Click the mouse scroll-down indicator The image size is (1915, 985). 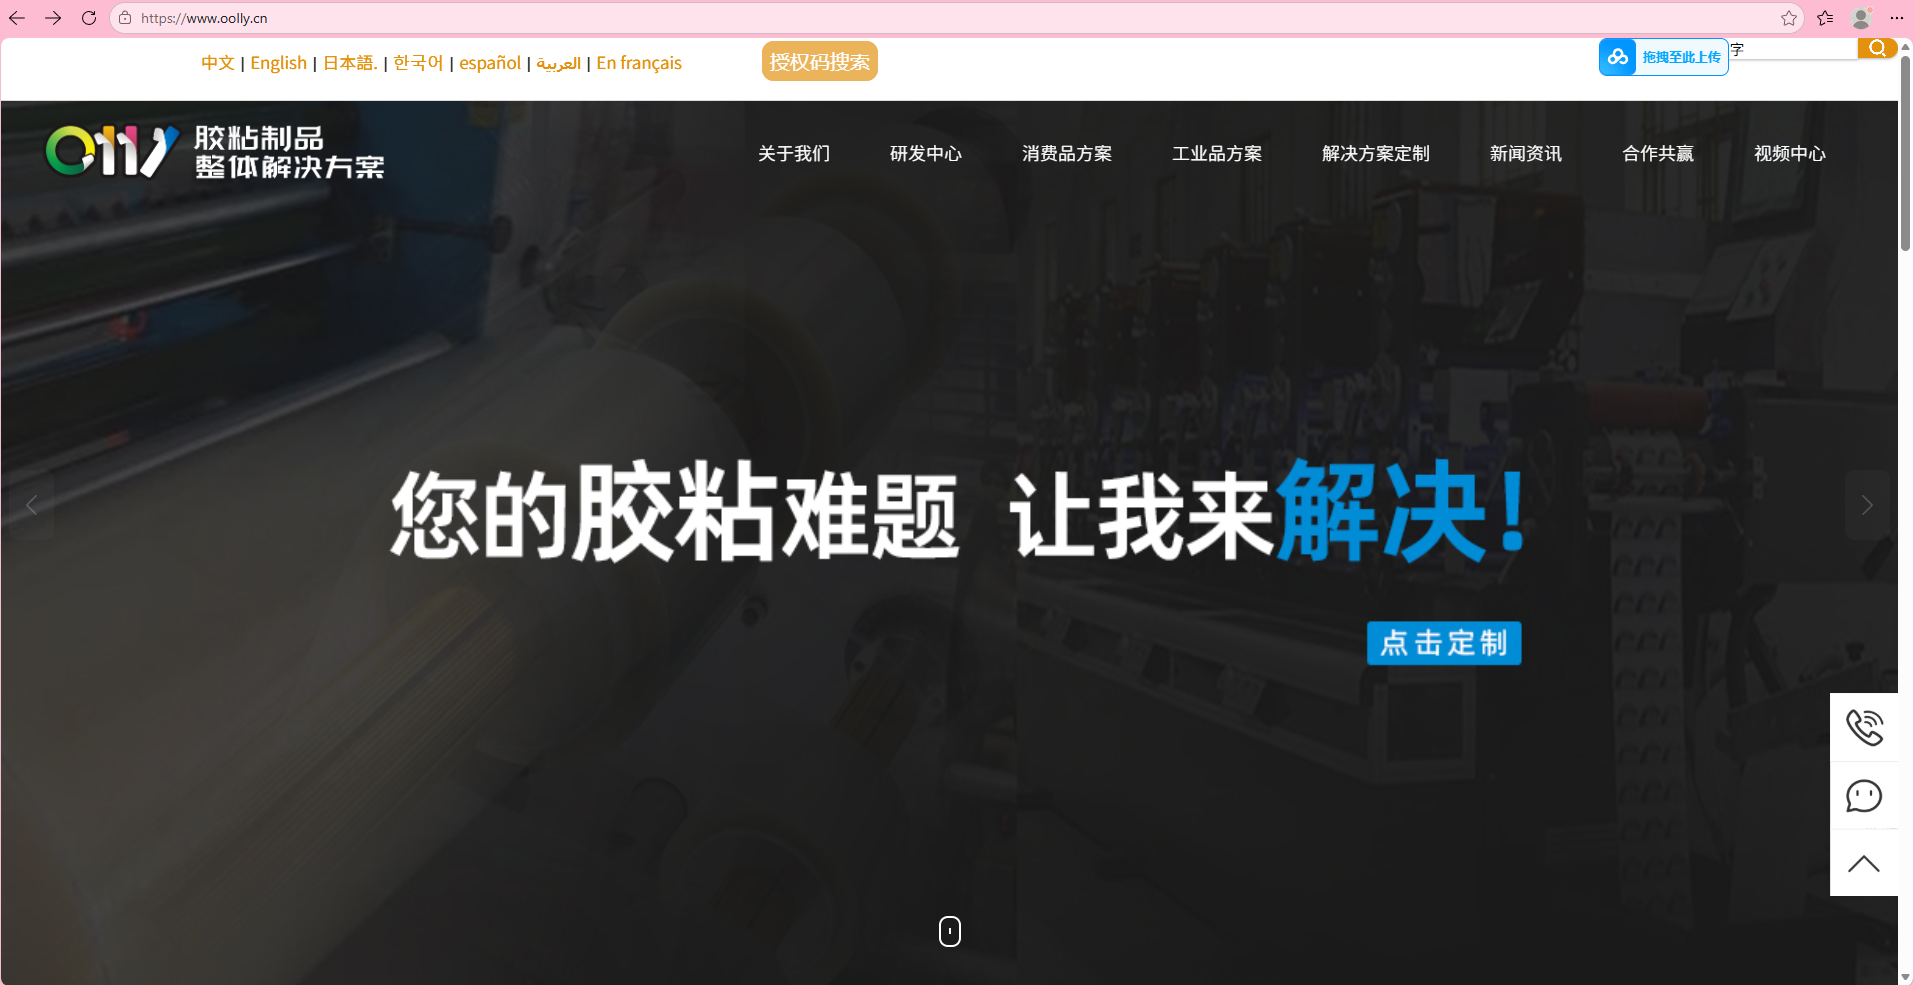950,931
